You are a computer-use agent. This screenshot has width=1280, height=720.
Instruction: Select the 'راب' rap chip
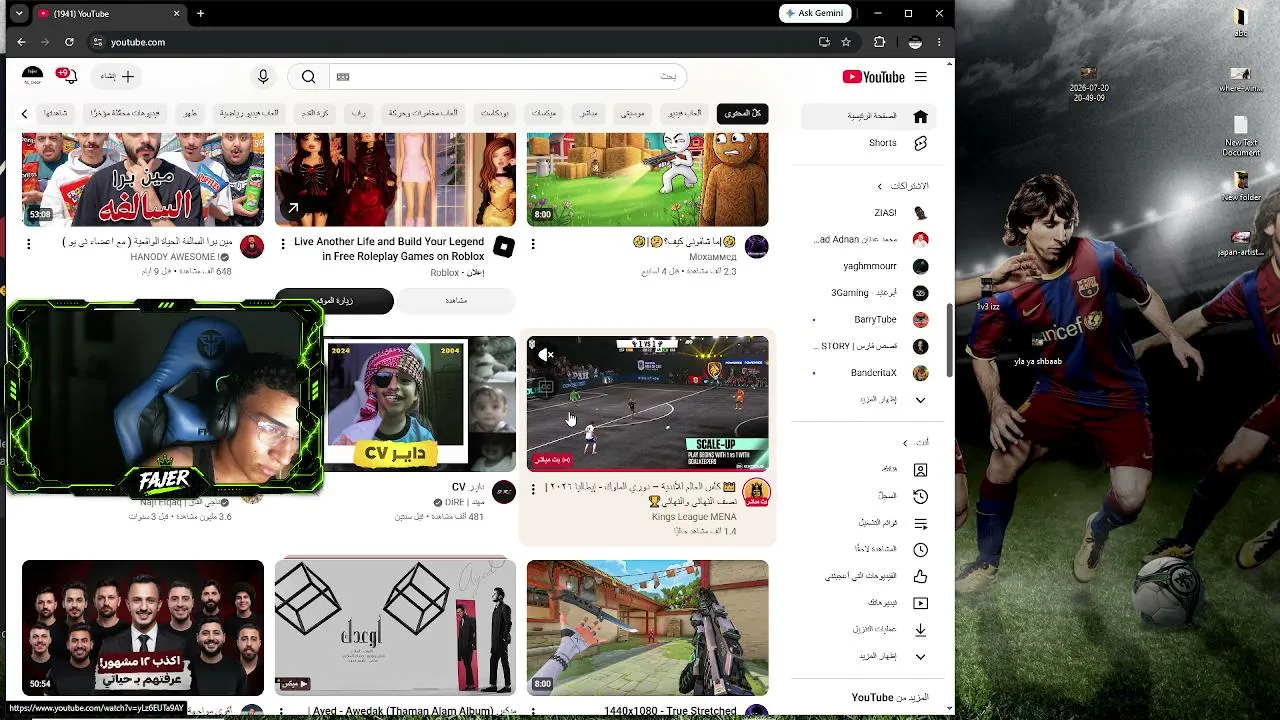359,114
